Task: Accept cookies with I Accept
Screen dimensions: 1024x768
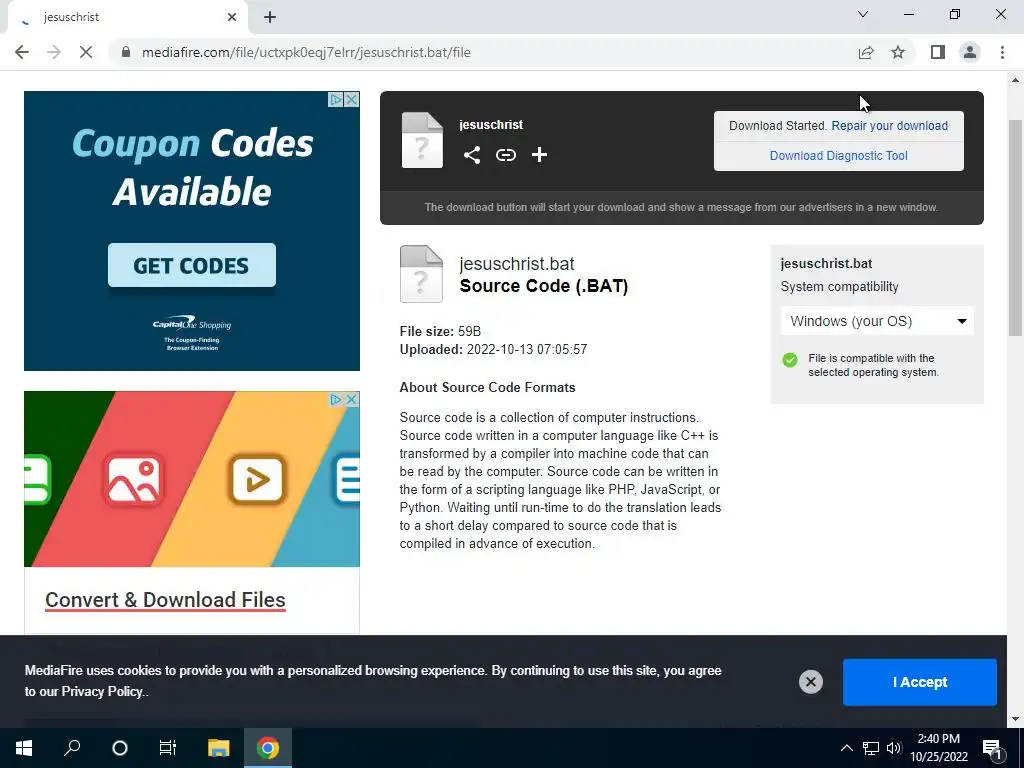Action: [920, 682]
